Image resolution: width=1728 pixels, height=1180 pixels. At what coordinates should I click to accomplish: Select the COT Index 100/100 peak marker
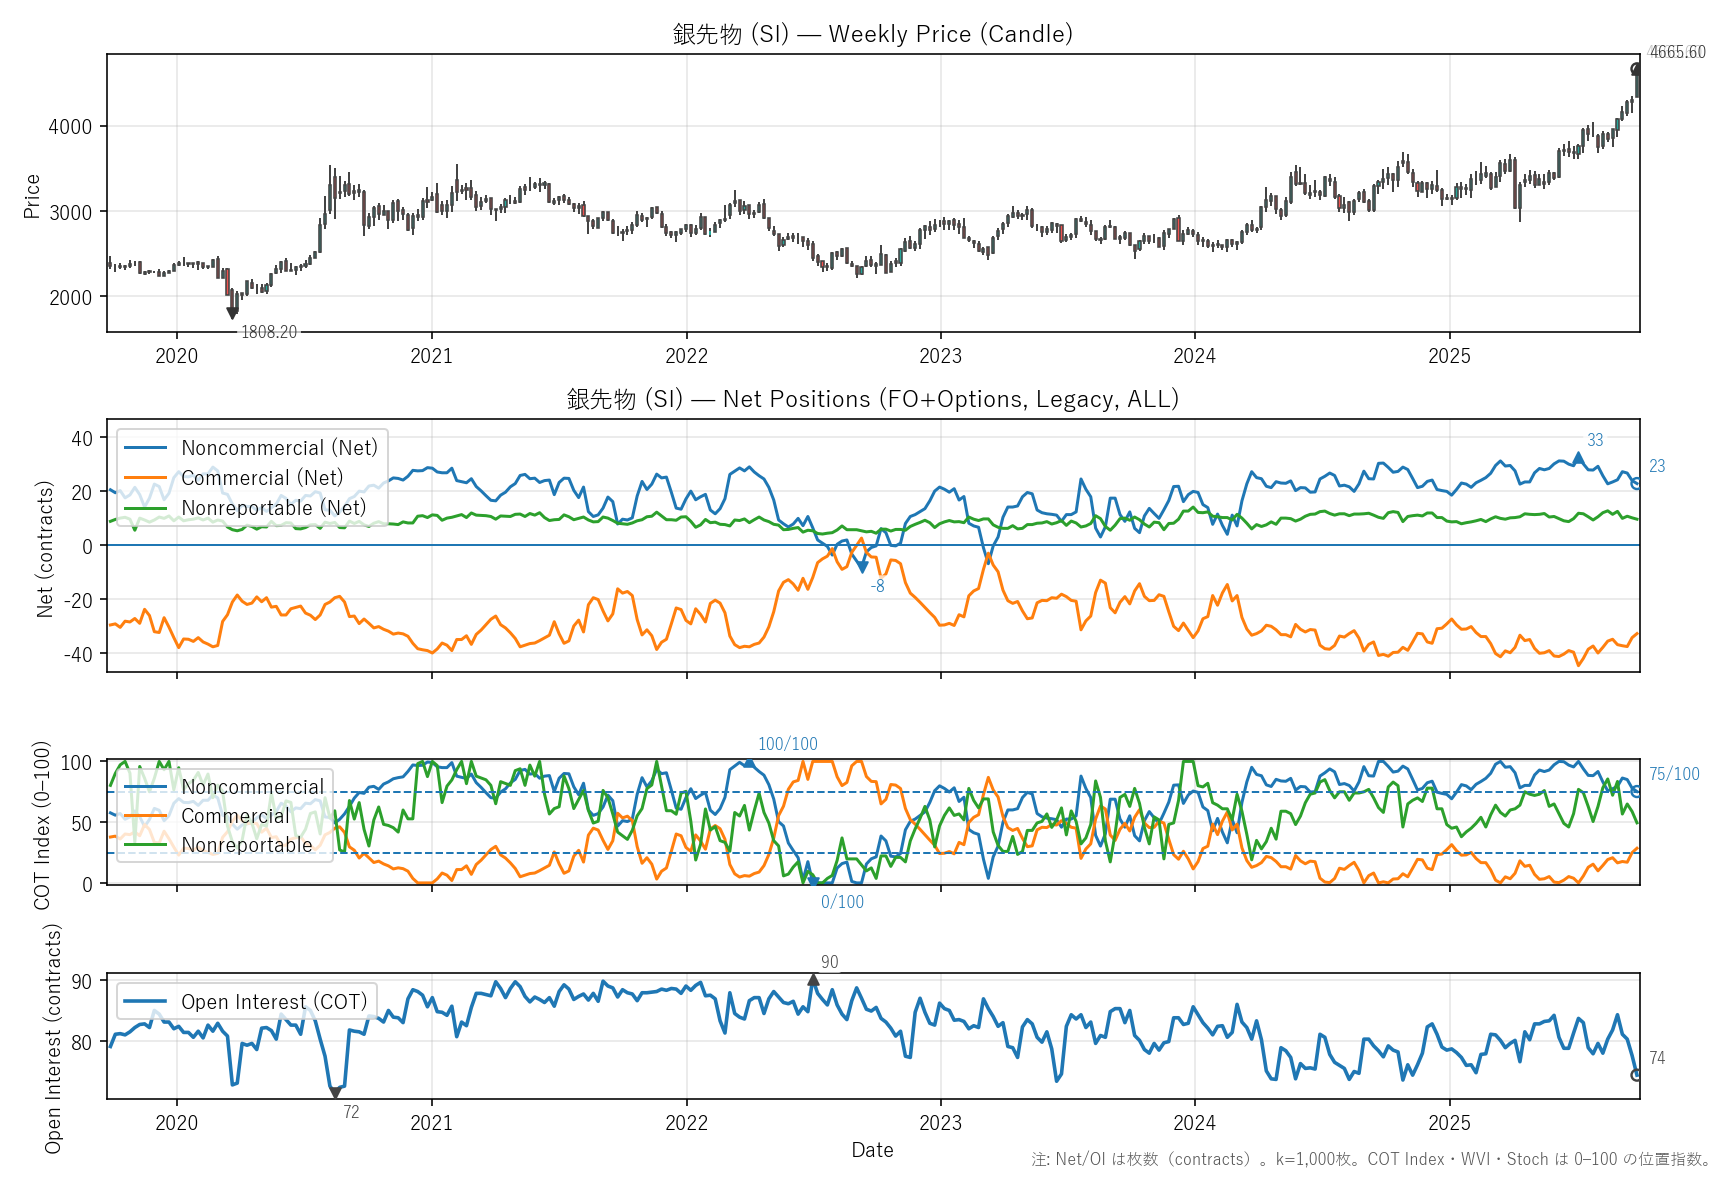[x=748, y=763]
